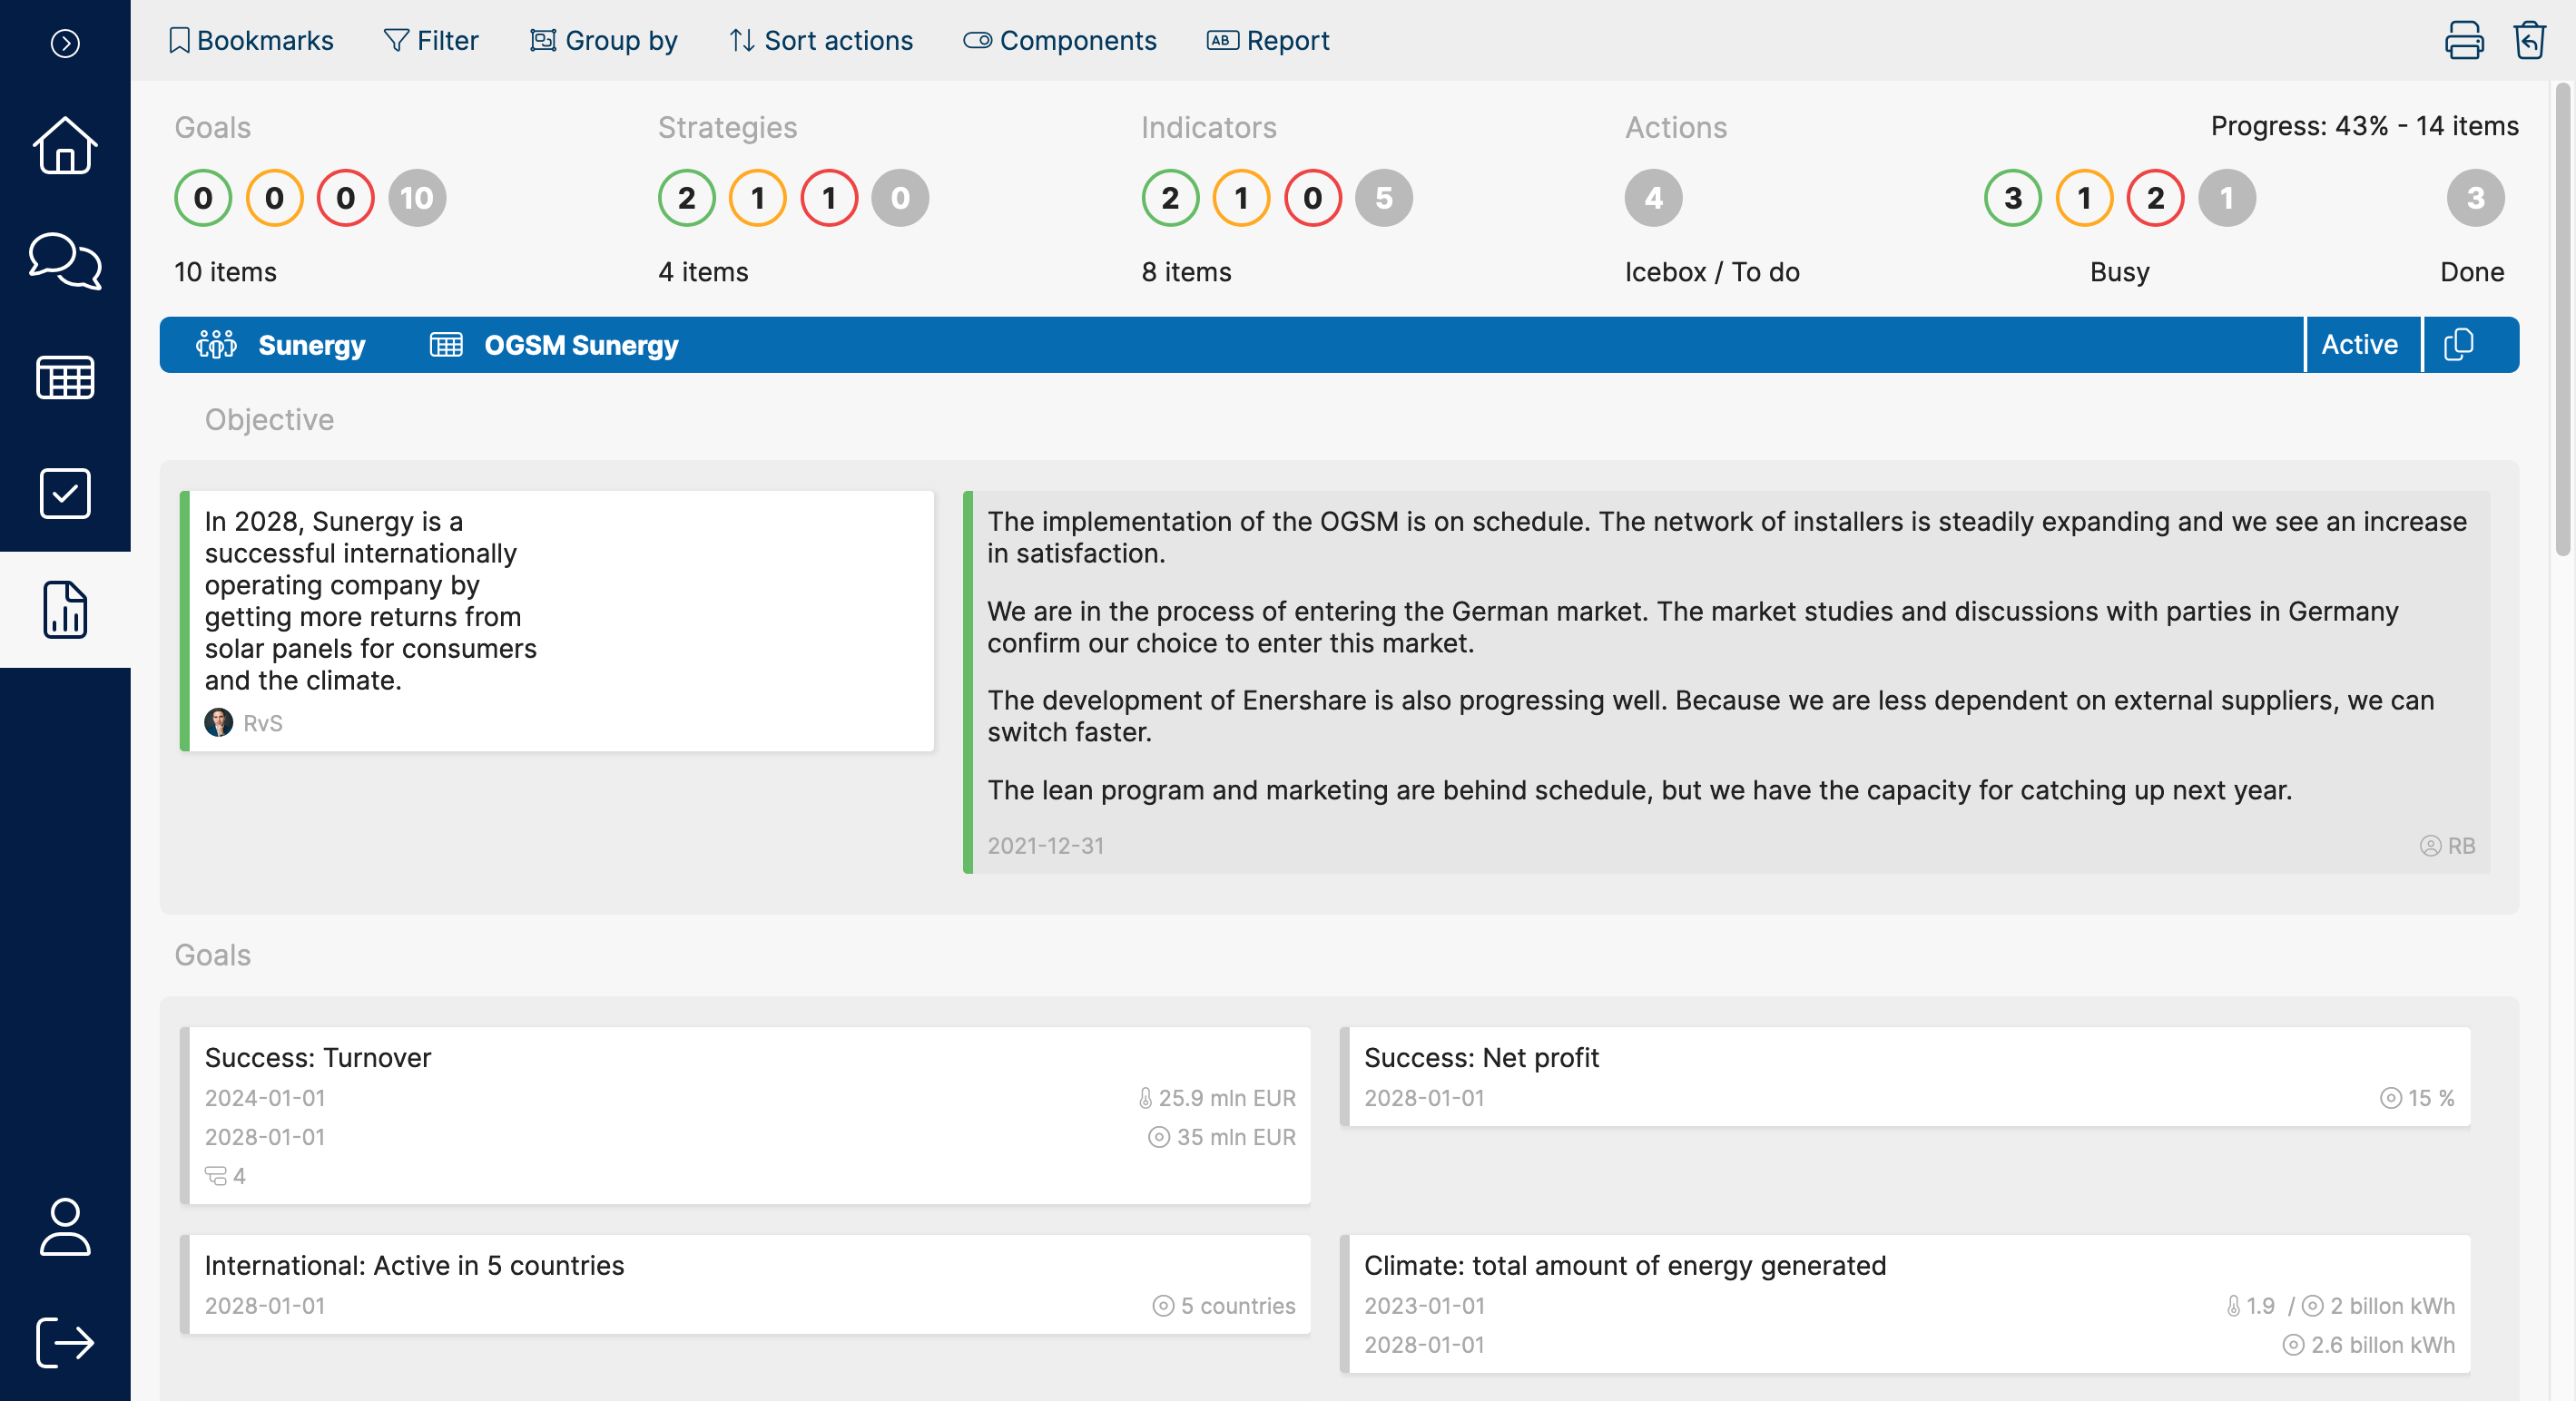Open the Bookmarks menu
The image size is (2576, 1401).
coord(251,41)
